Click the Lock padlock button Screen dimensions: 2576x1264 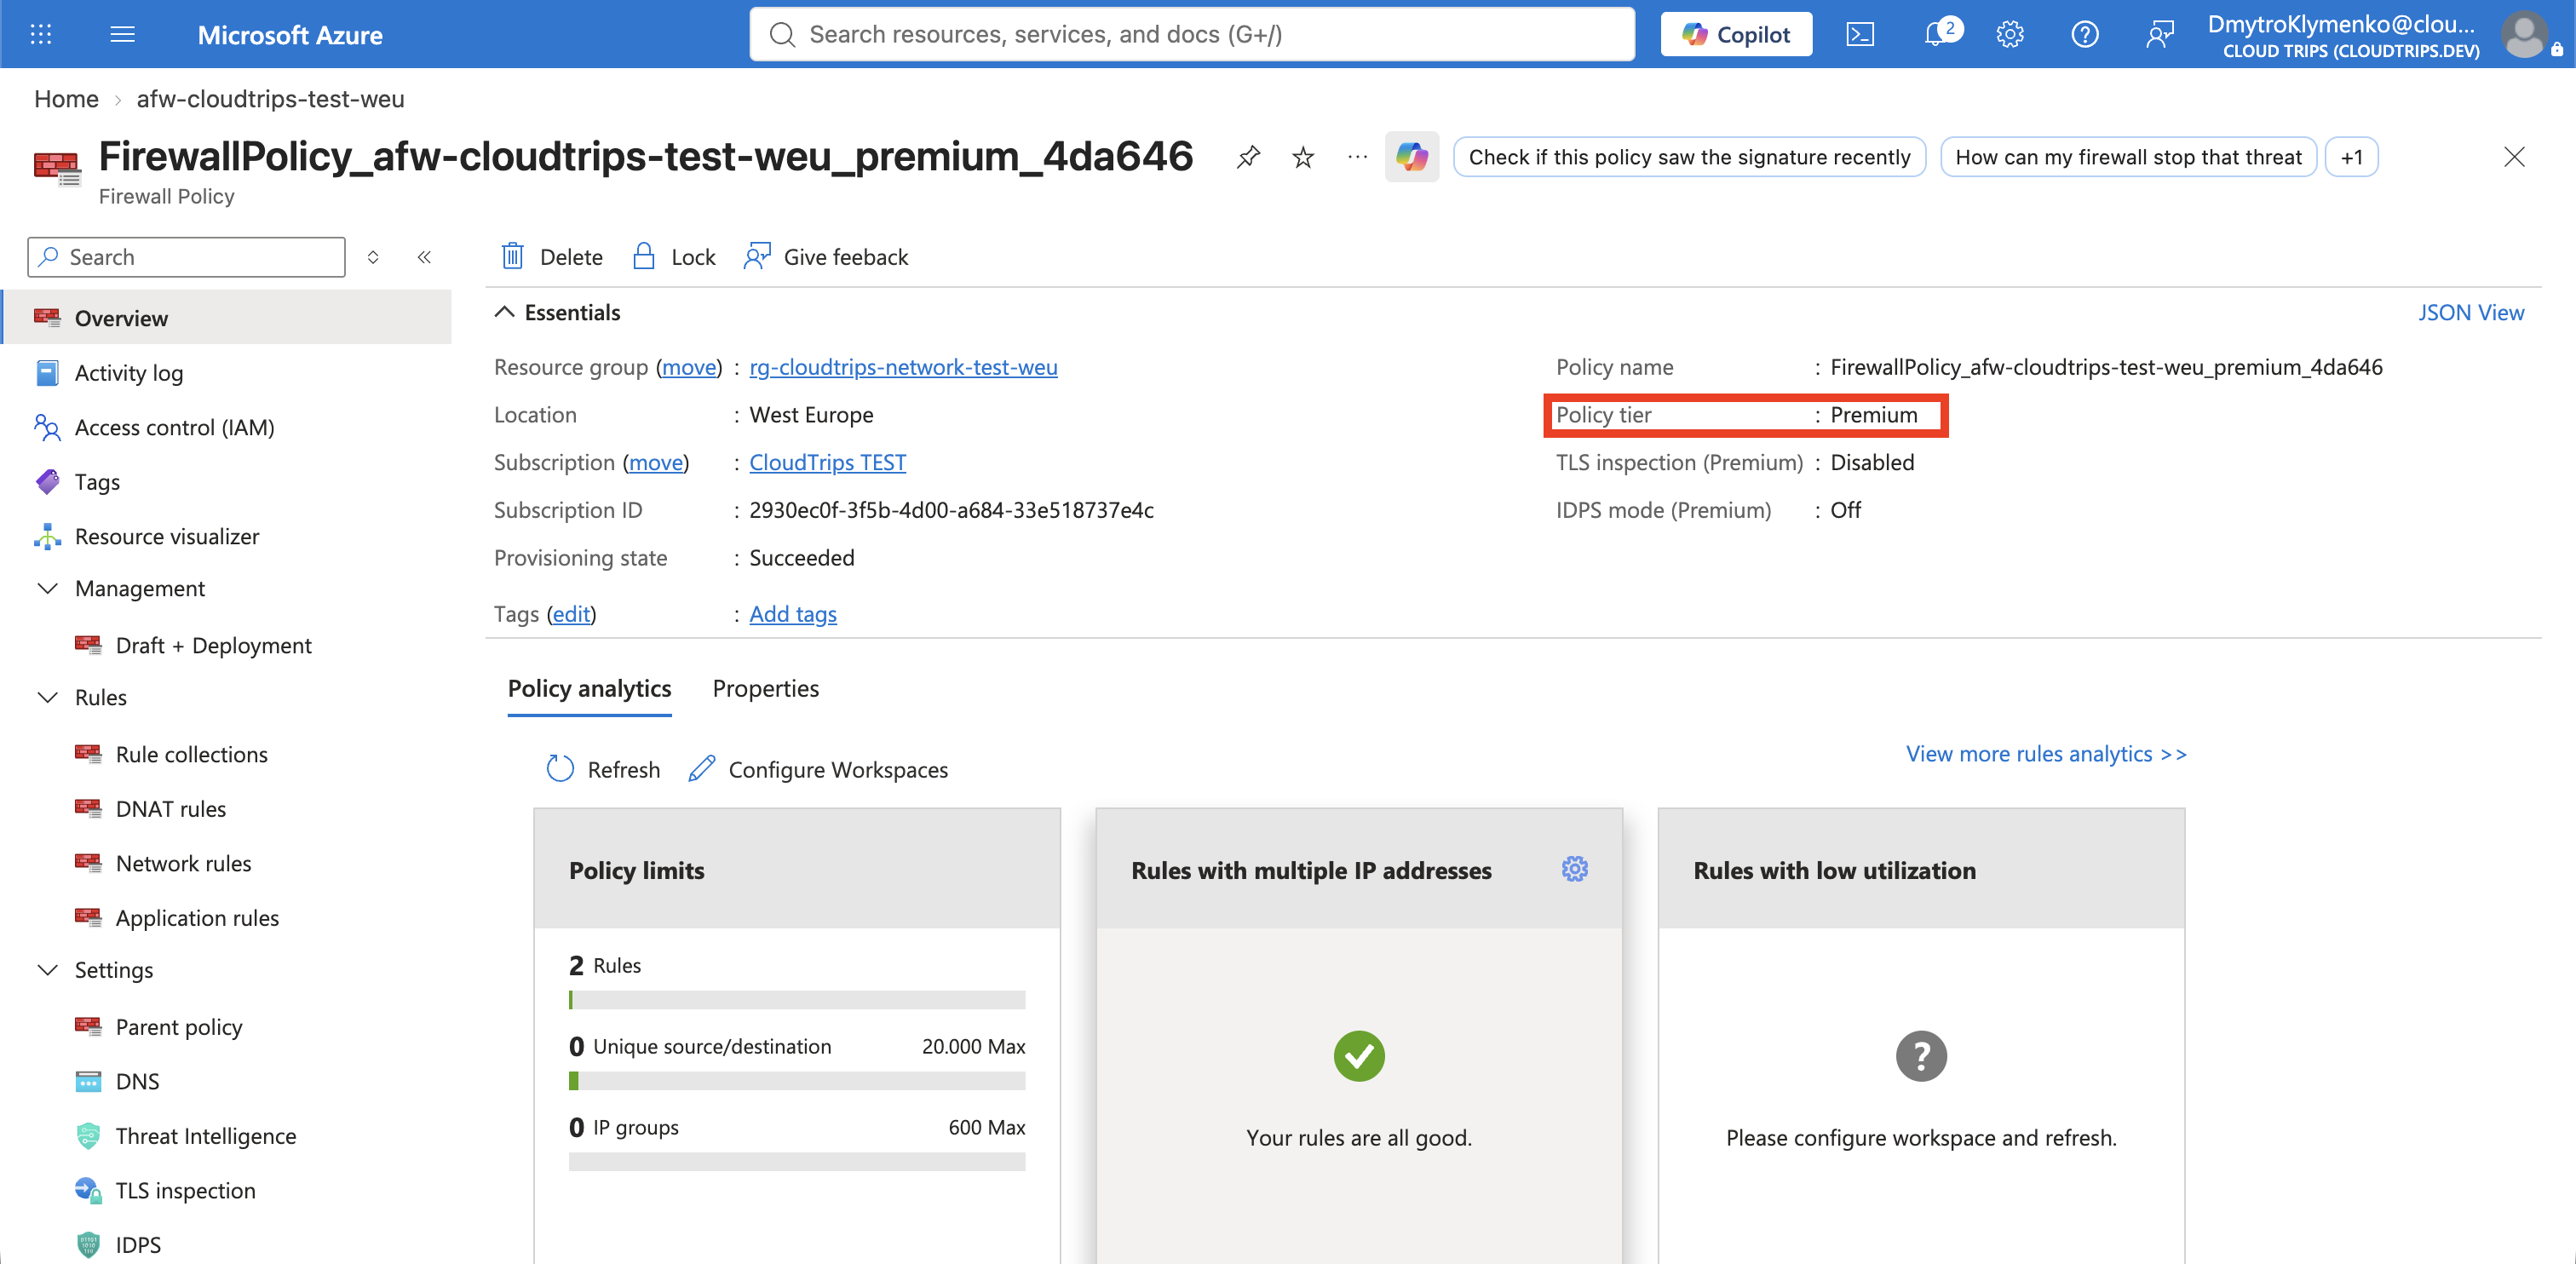coord(674,257)
